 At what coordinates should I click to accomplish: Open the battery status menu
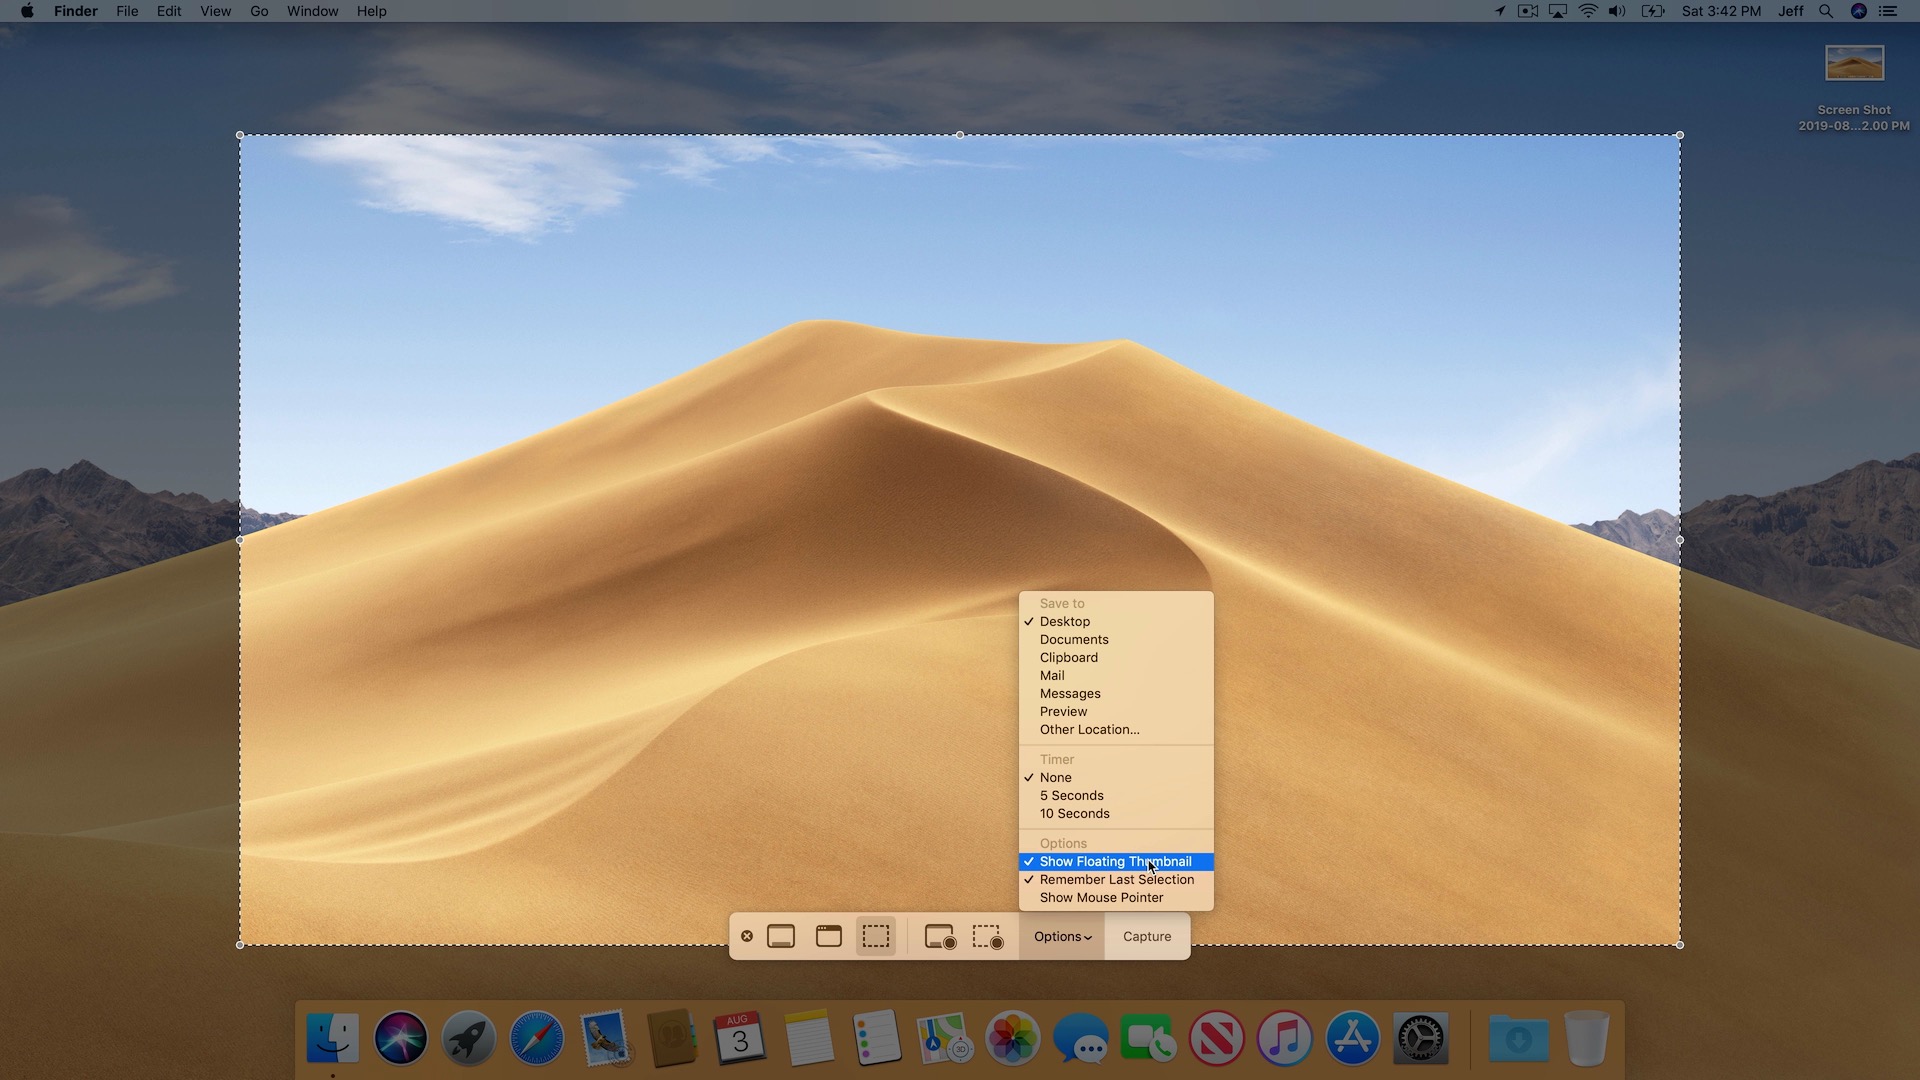click(1652, 11)
